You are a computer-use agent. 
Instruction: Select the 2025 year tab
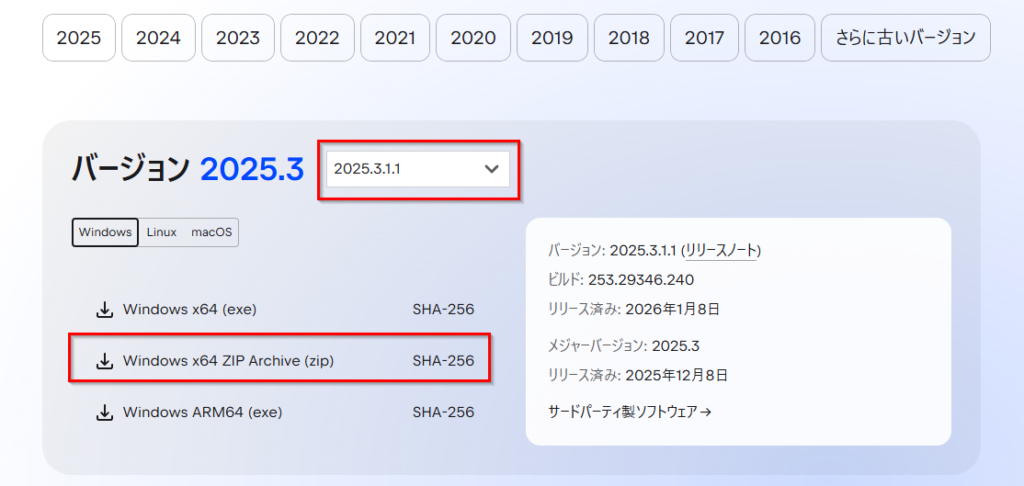point(79,38)
